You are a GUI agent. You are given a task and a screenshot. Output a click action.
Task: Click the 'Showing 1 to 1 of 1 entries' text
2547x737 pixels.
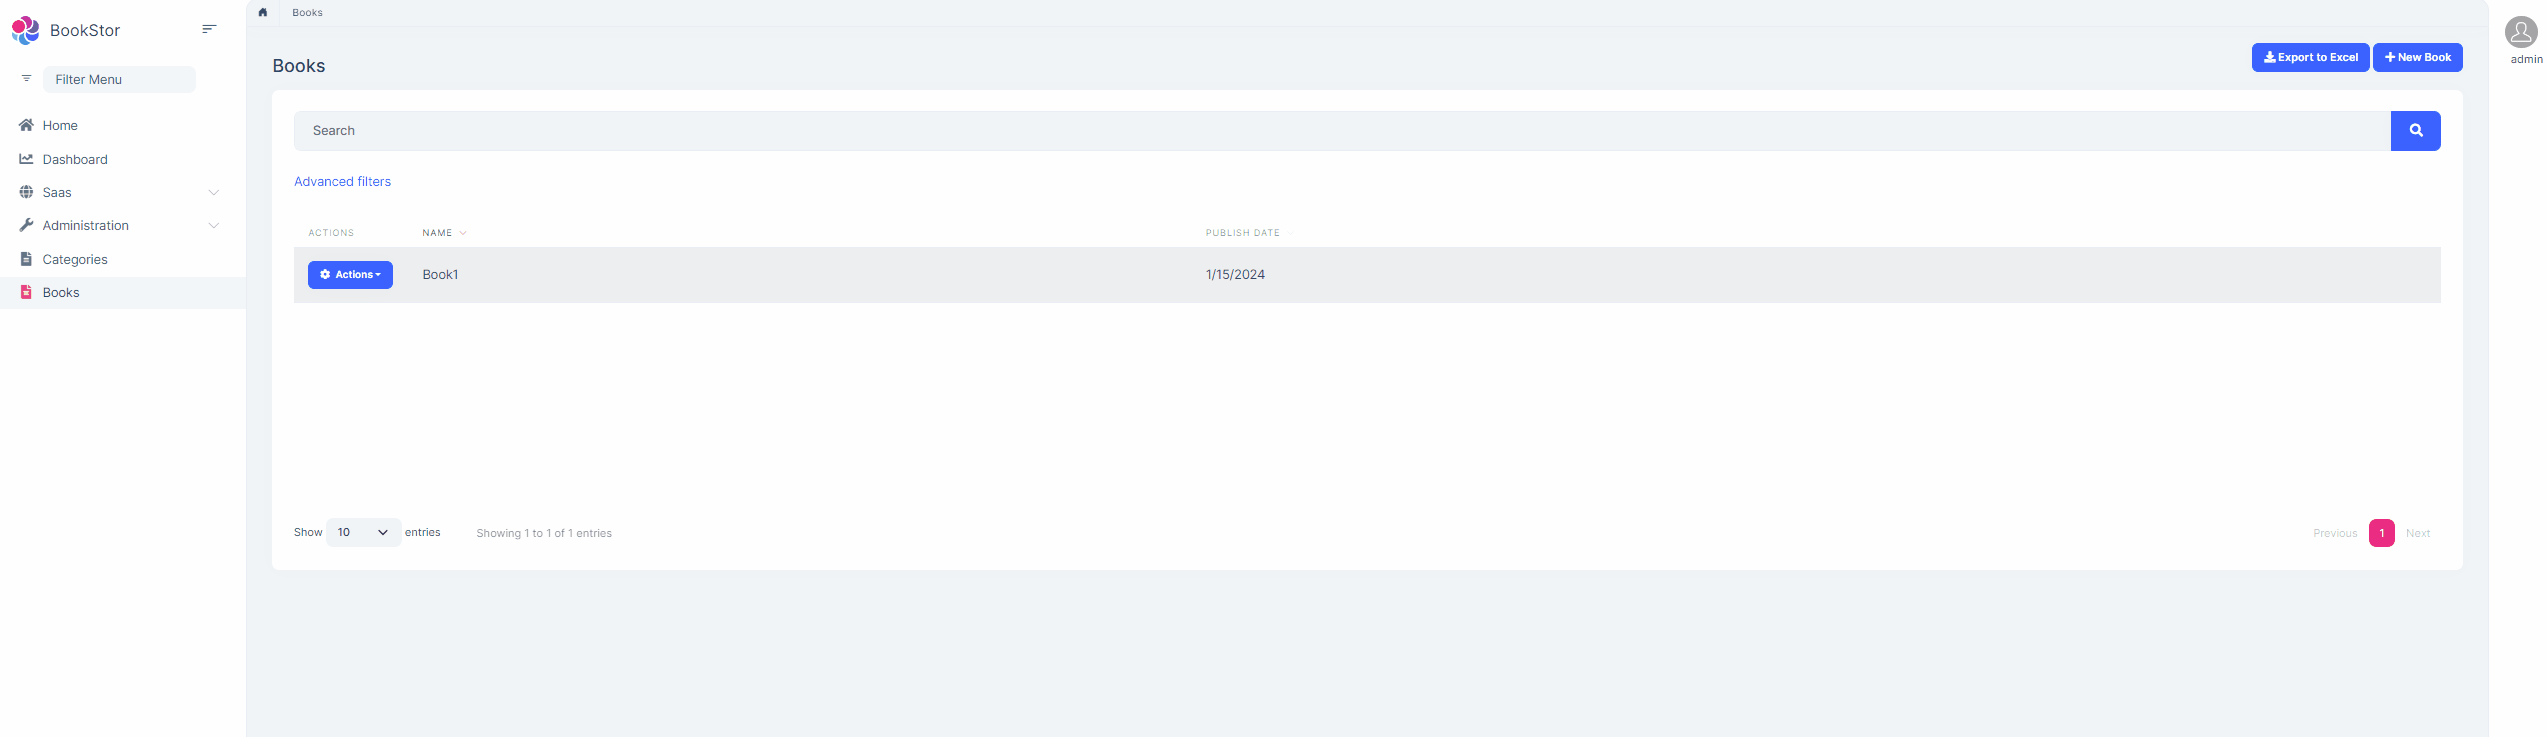[x=544, y=534]
